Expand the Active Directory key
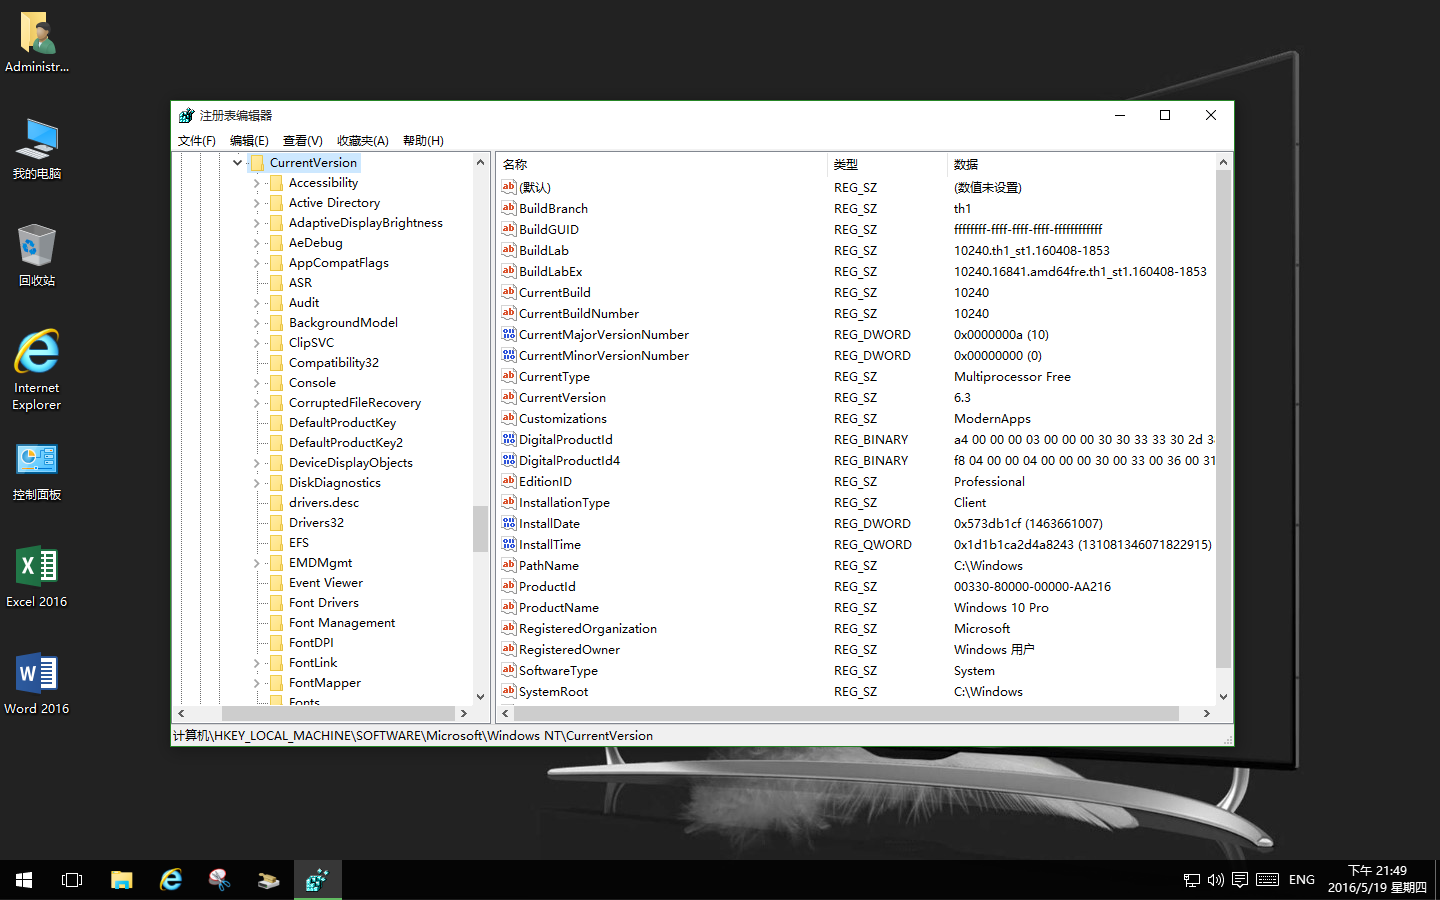Screen dimensions: 1440x900 click(x=256, y=203)
